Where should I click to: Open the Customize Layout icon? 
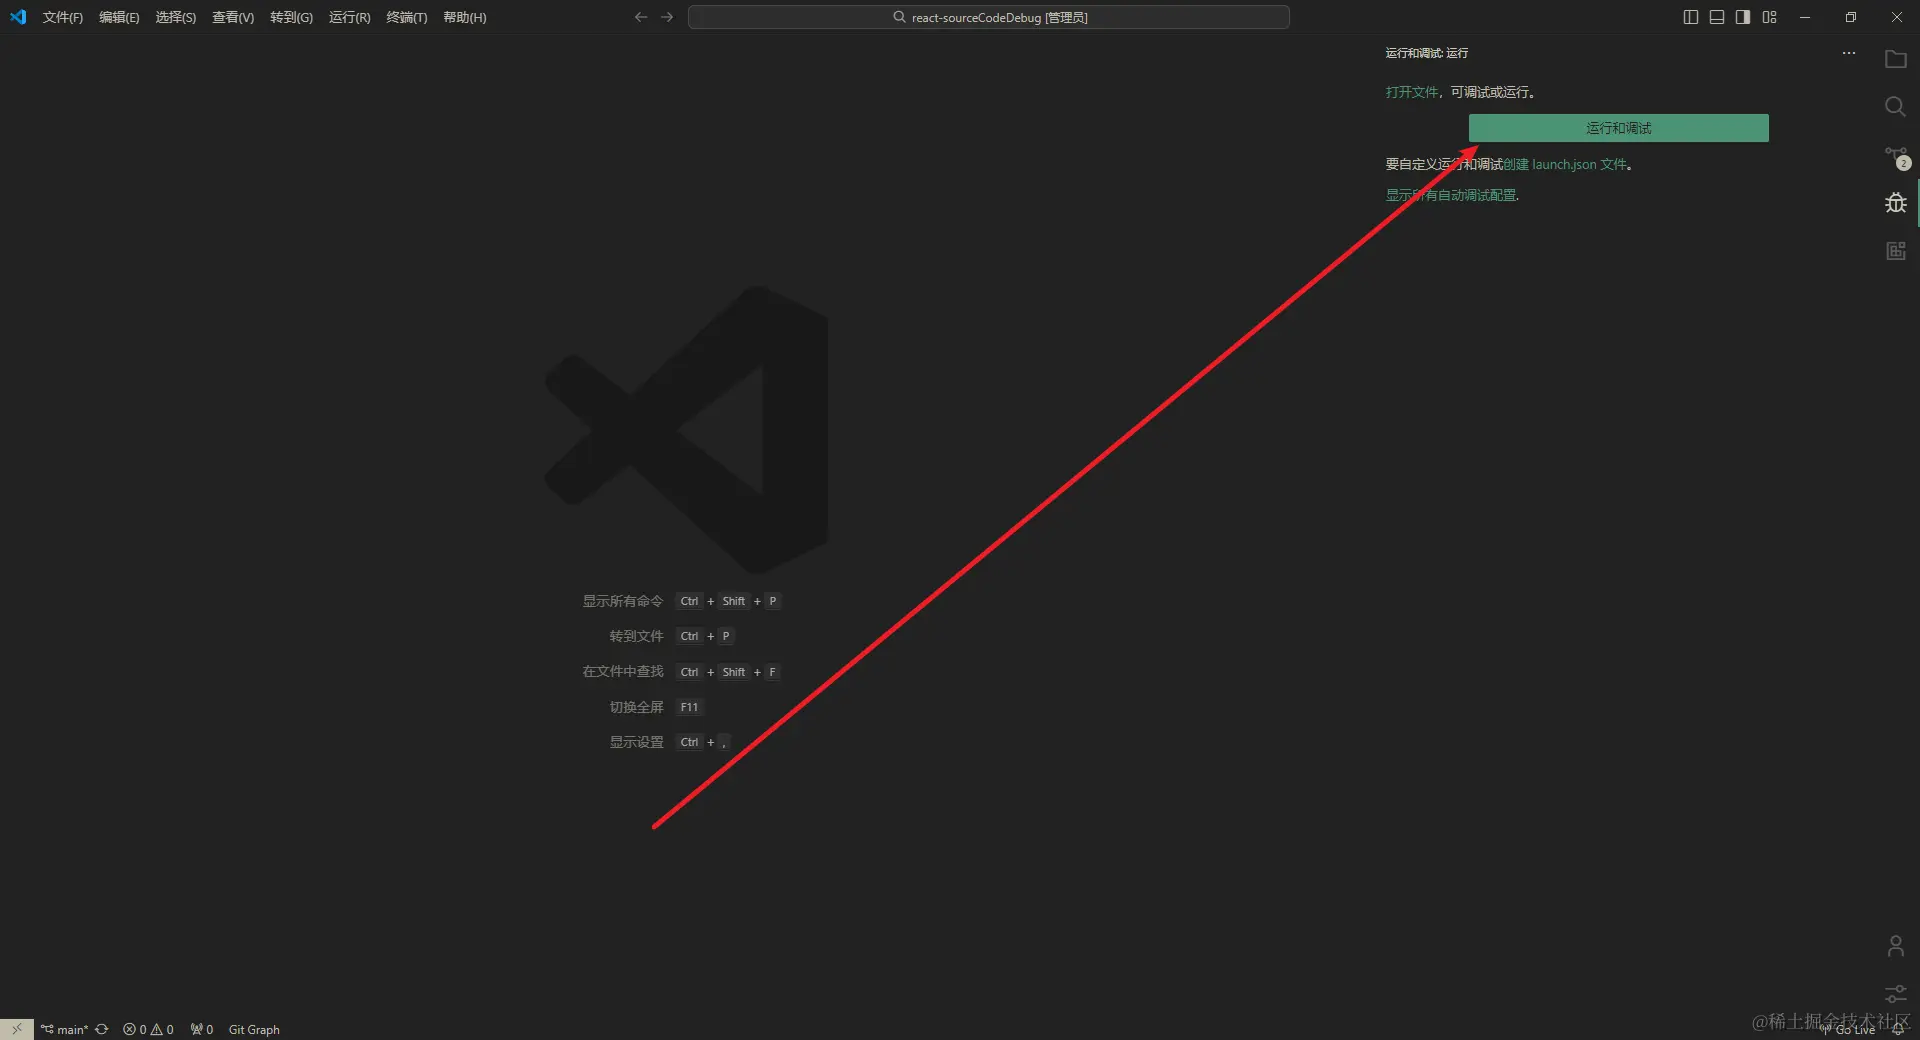[x=1769, y=17]
